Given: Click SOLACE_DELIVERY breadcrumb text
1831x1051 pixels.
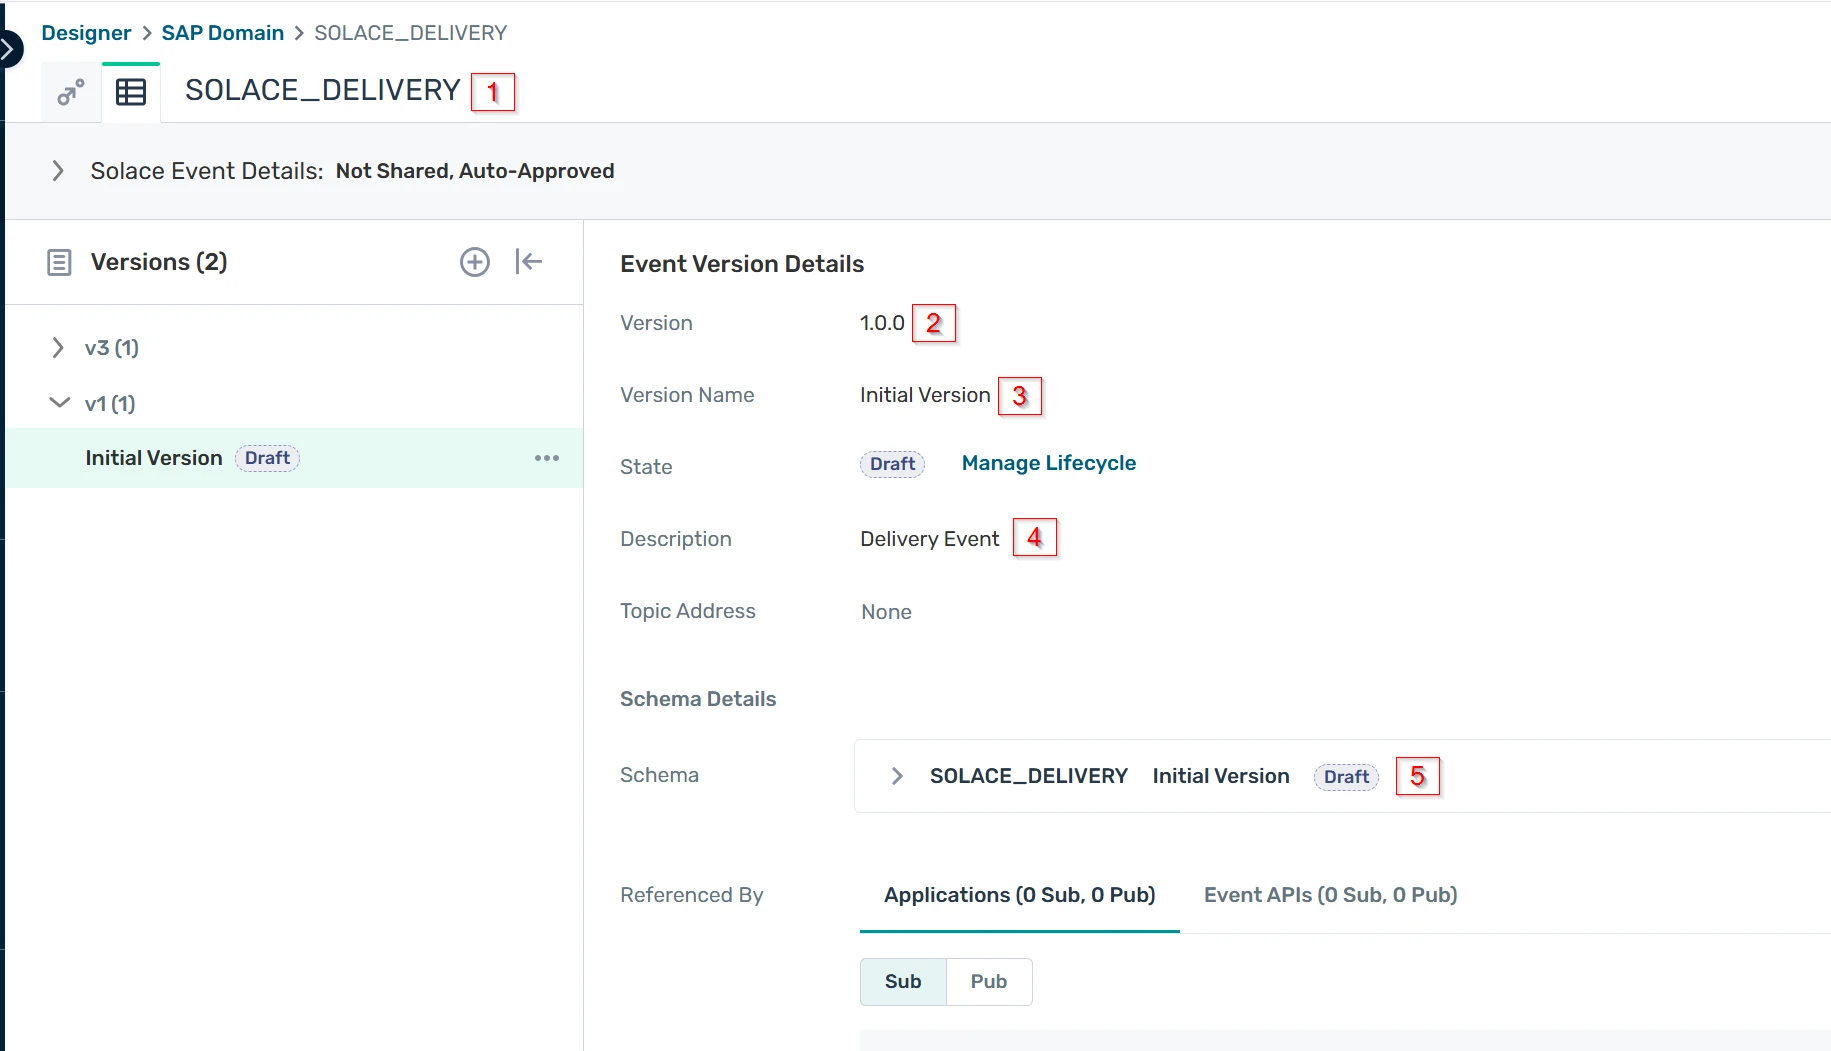Looking at the screenshot, I should point(410,33).
